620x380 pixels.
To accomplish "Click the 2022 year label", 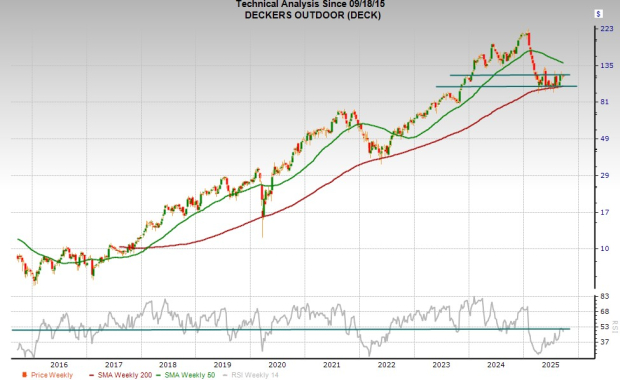I will click(386, 365).
